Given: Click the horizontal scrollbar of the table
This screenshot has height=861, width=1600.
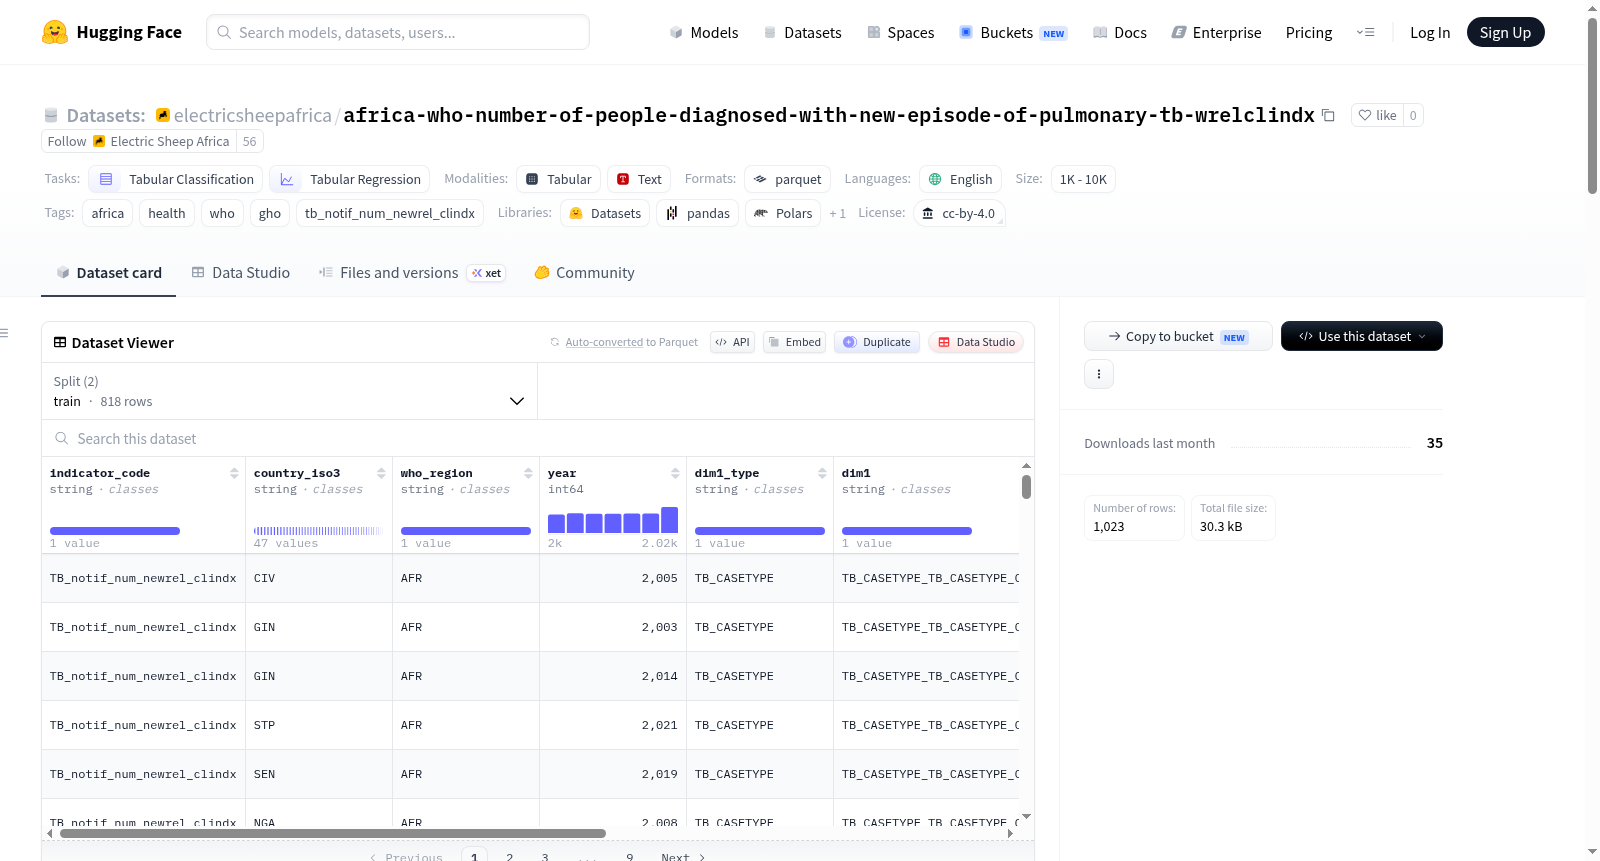Looking at the screenshot, I should (x=333, y=833).
